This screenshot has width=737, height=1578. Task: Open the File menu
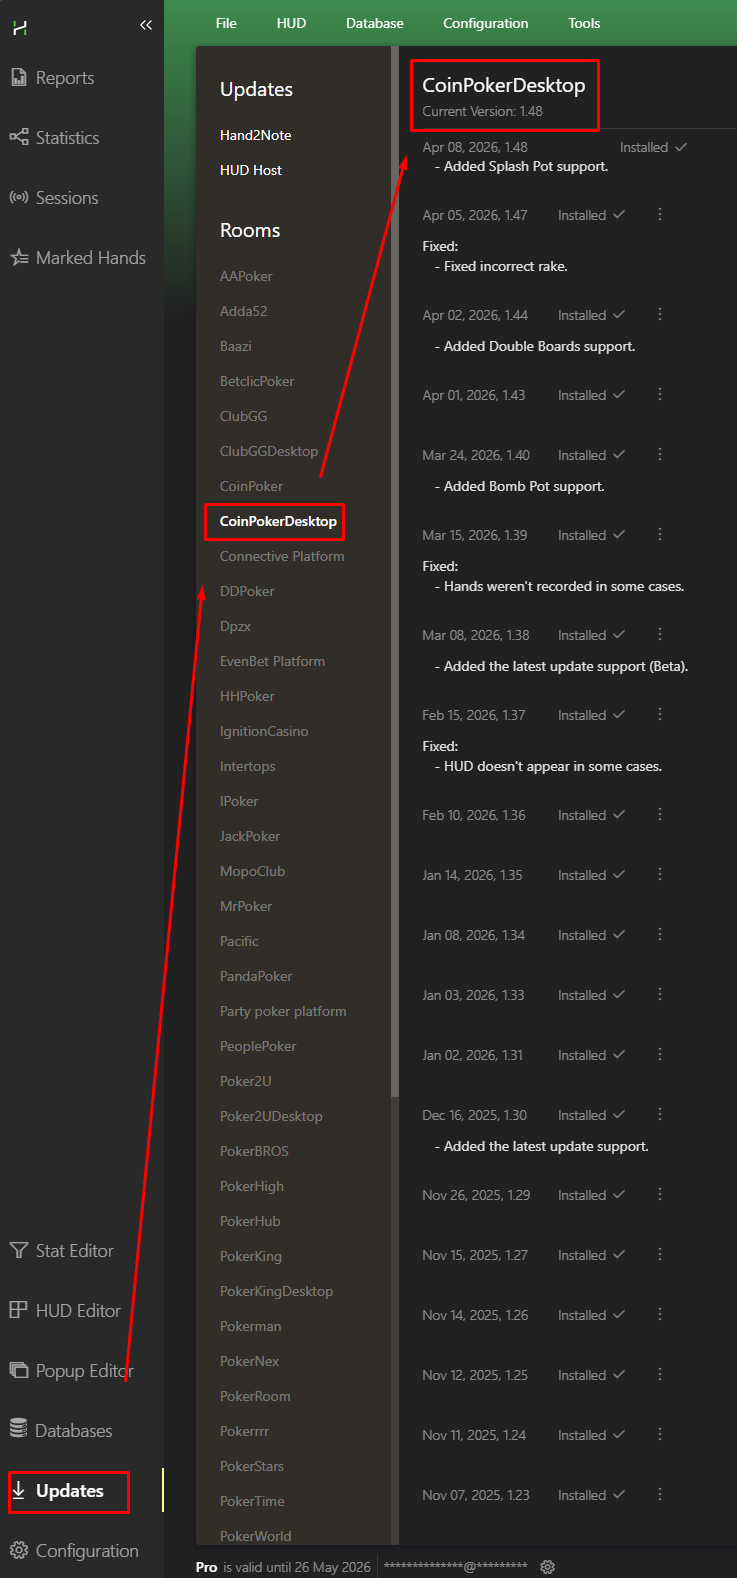pos(227,23)
